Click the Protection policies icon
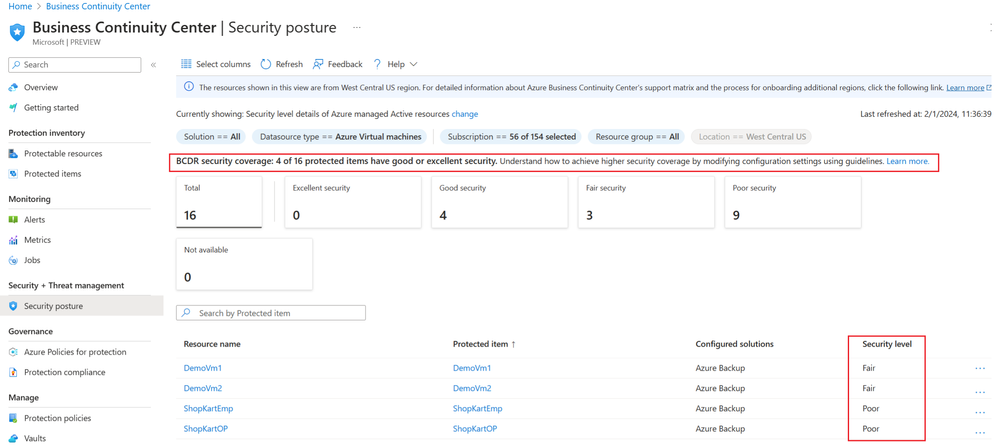This screenshot has height=447, width=999. (13, 418)
